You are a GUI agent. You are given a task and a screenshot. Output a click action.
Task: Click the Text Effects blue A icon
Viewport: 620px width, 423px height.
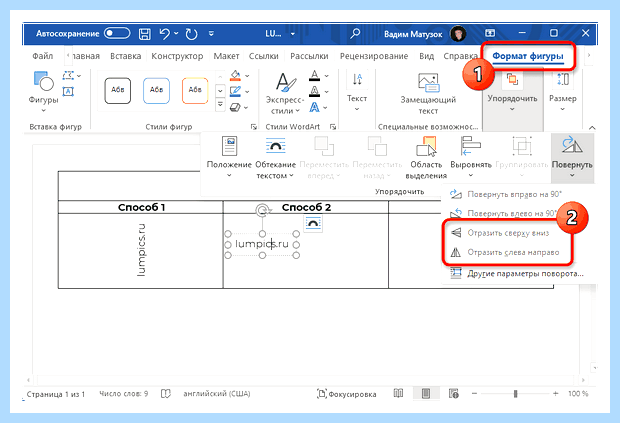click(314, 107)
